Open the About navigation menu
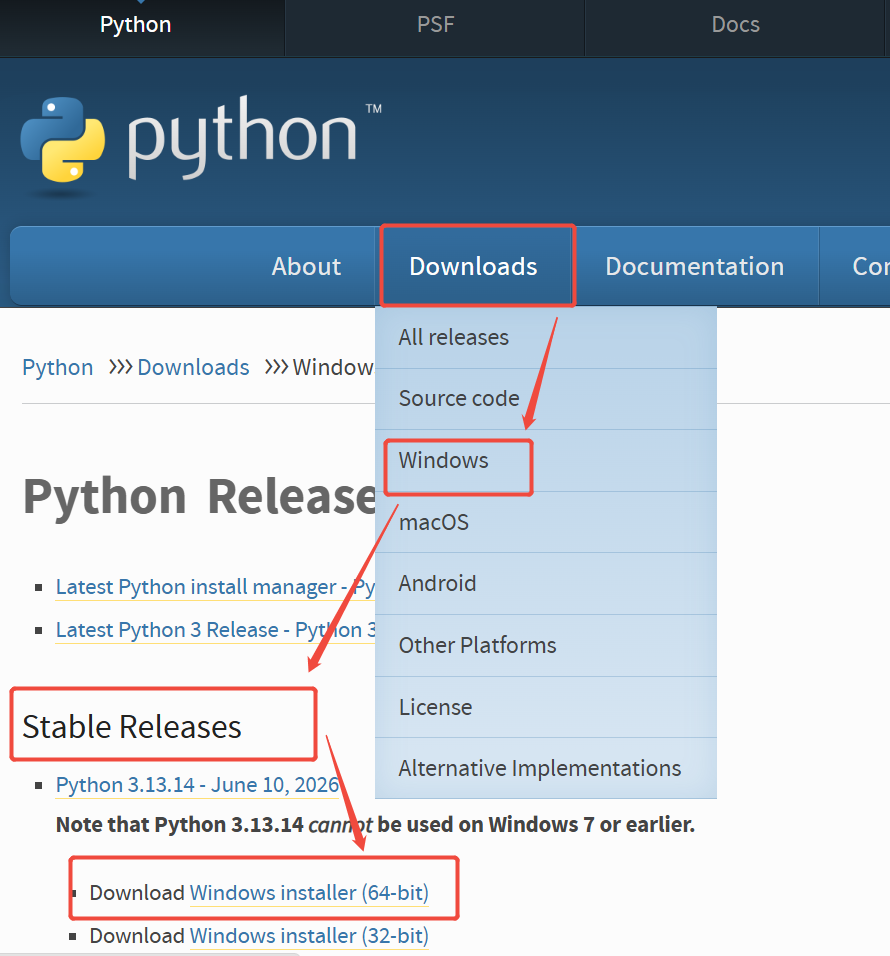This screenshot has height=956, width=890. point(306,266)
